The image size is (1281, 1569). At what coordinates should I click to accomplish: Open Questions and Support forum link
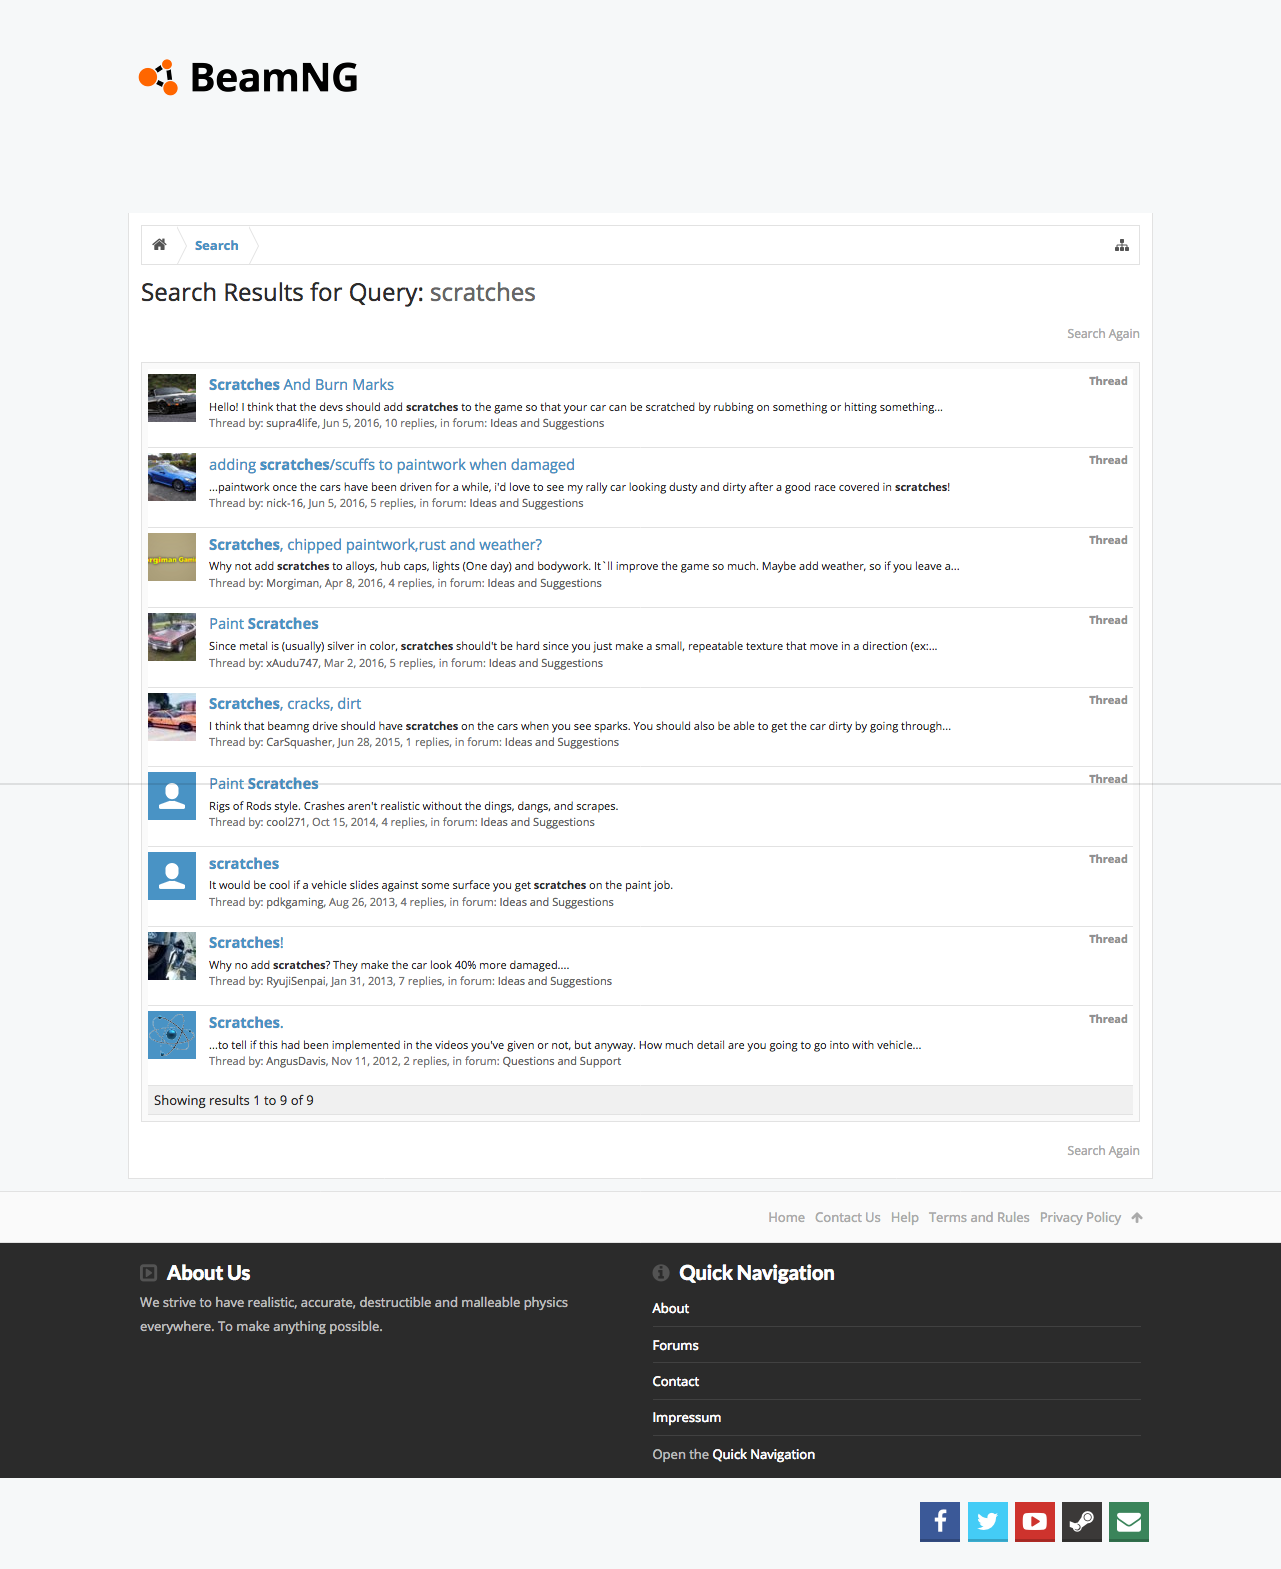point(561,1061)
